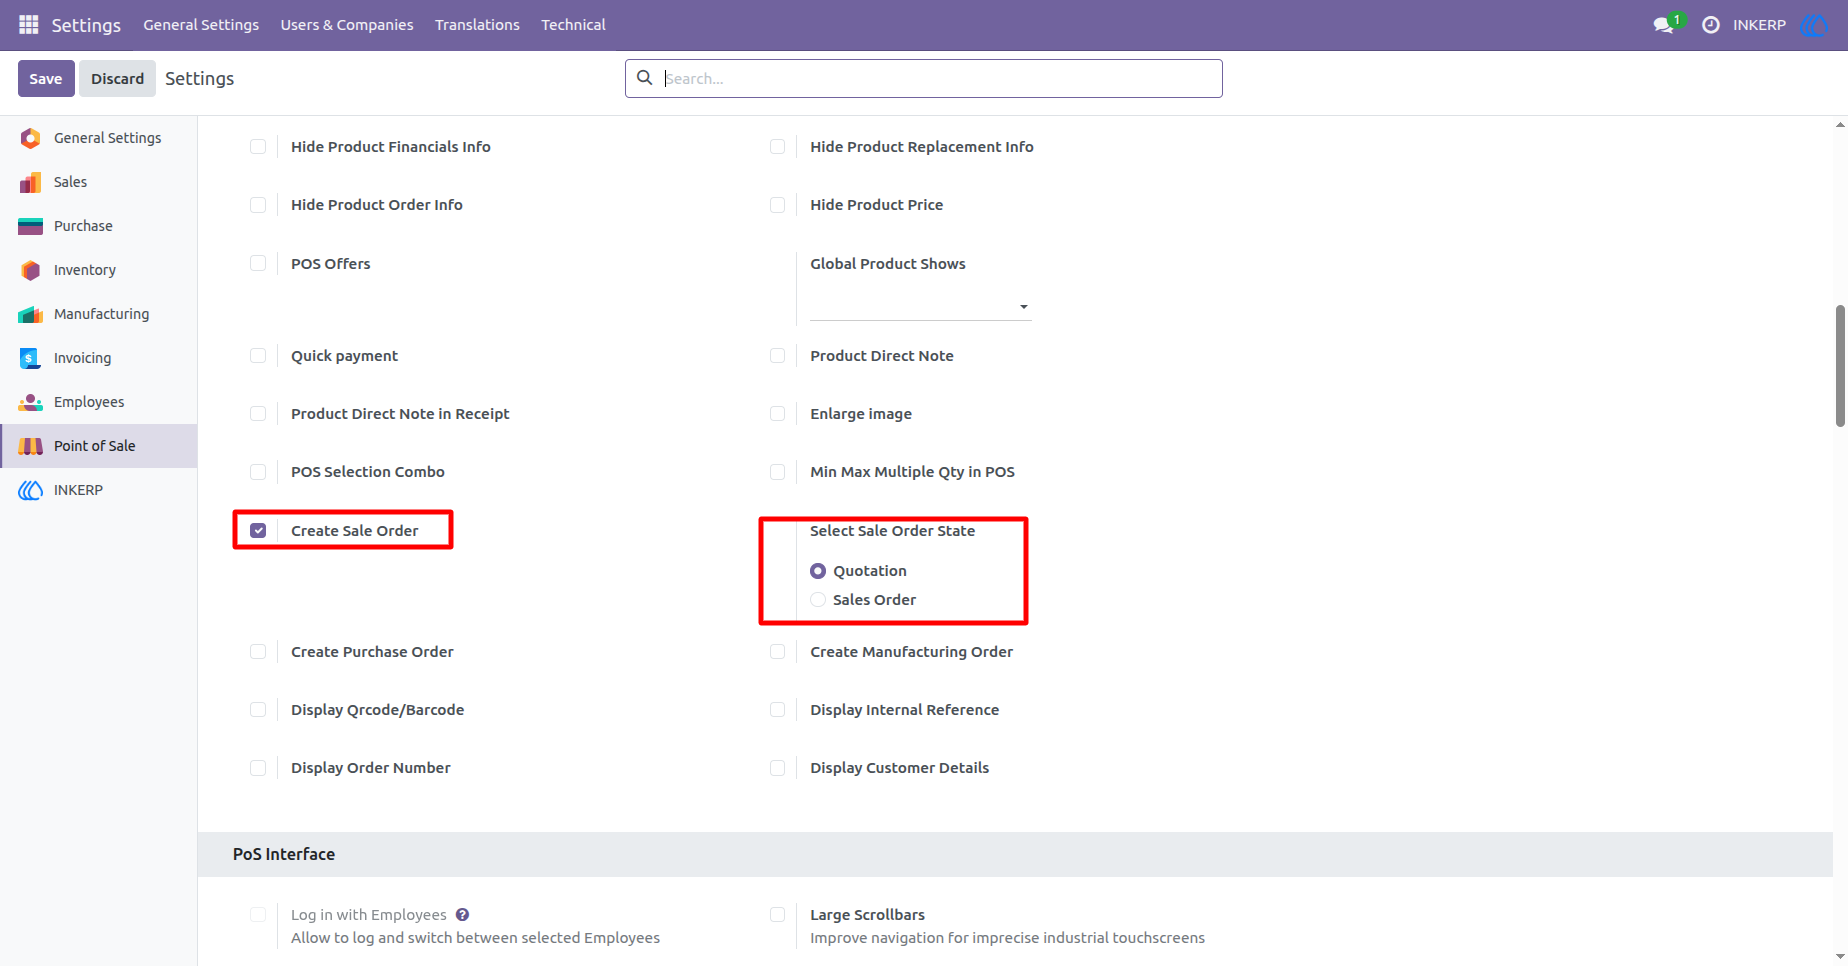The height and width of the screenshot is (966, 1848).
Task: Click the Save button
Action: (46, 78)
